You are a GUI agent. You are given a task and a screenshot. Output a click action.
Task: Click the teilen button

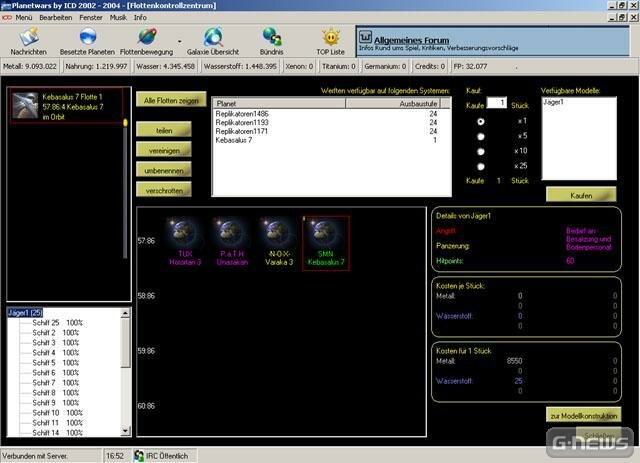pyautogui.click(x=164, y=131)
